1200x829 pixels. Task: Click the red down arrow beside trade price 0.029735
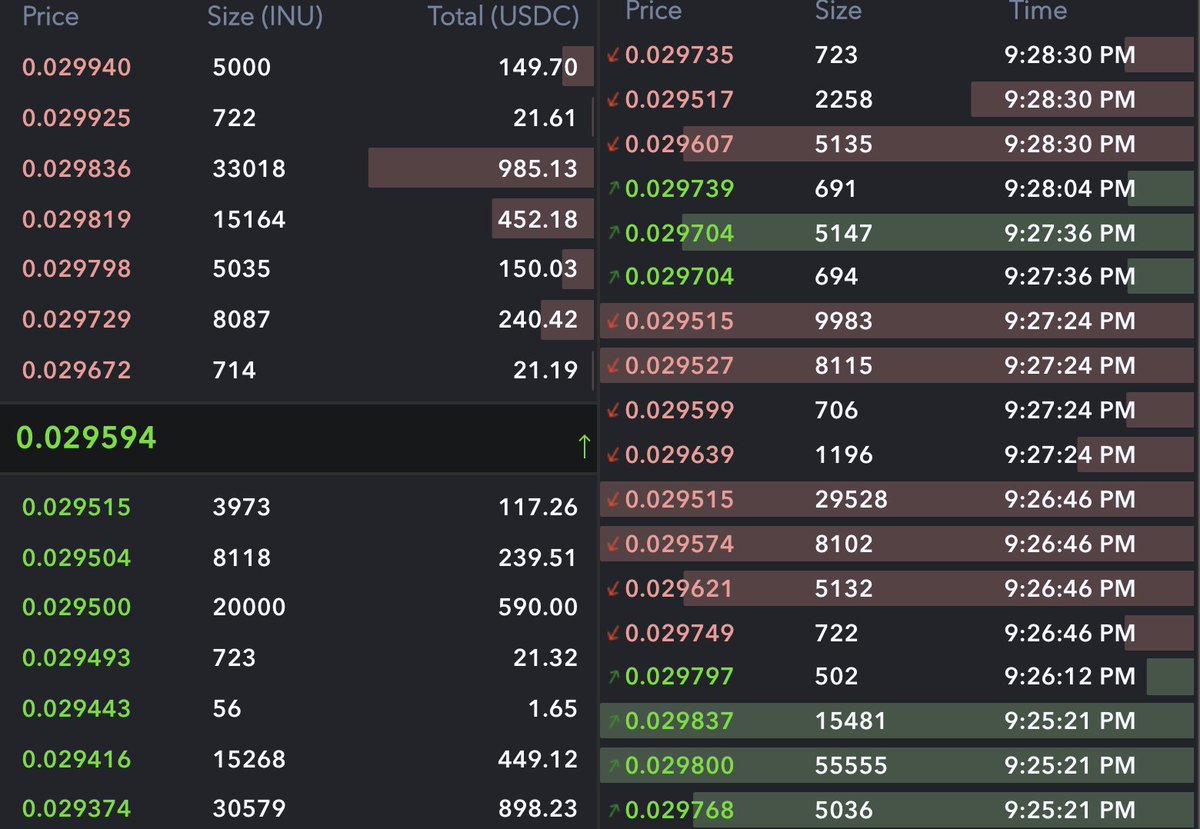pyautogui.click(x=613, y=56)
